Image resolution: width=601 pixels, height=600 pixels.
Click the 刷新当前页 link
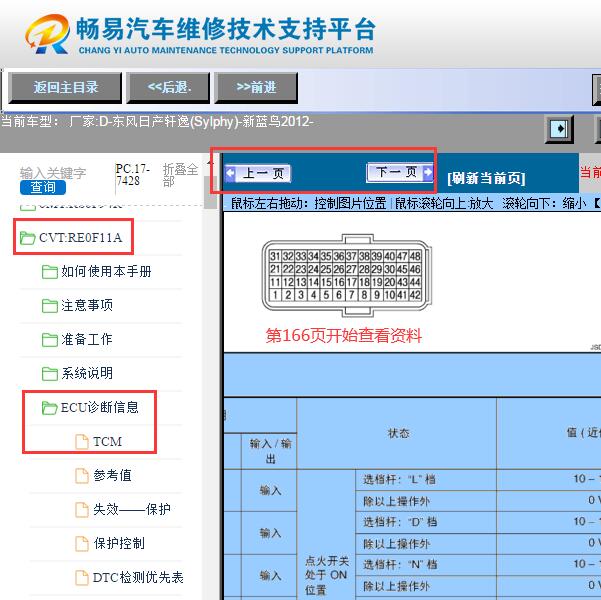pyautogui.click(x=486, y=178)
